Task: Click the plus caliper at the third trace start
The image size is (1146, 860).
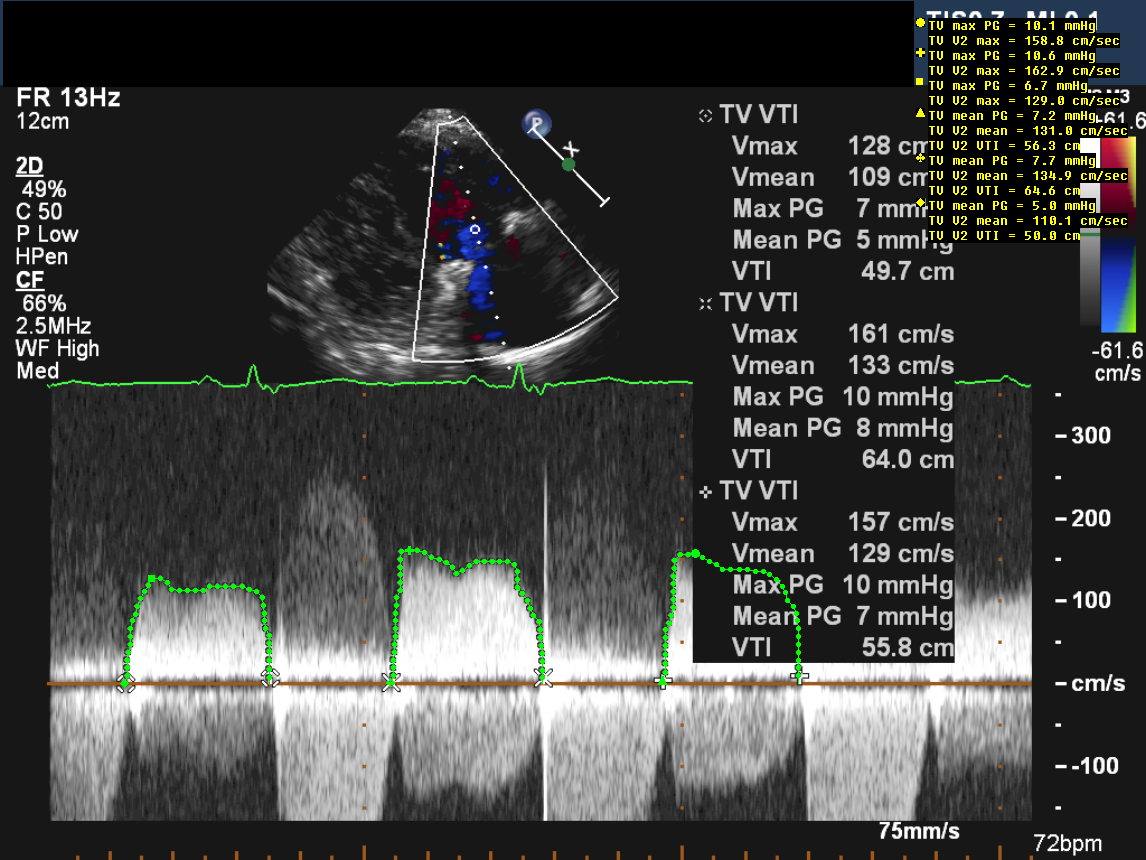Action: (x=662, y=681)
